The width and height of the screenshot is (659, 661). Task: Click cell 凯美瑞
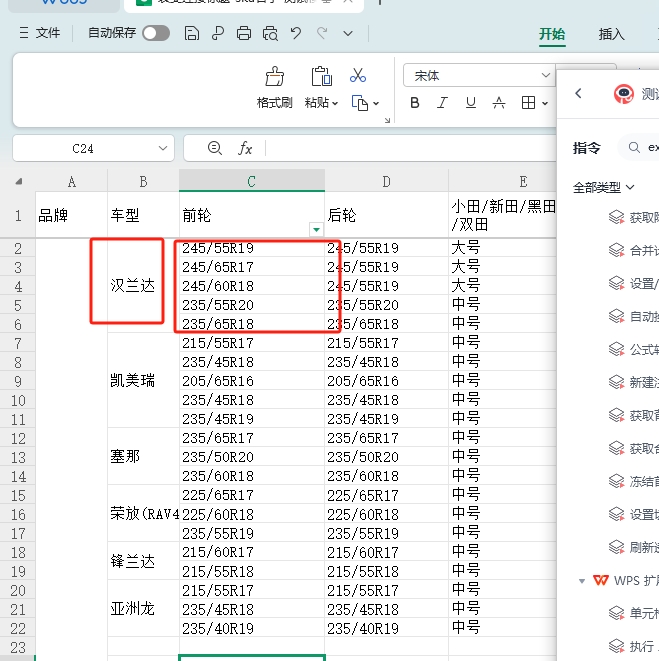click(143, 381)
